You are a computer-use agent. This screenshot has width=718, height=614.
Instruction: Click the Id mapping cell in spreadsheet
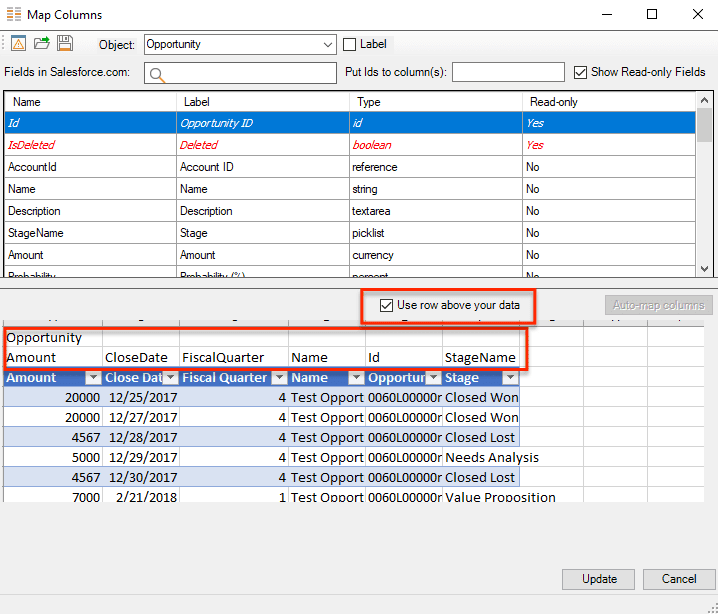click(x=404, y=357)
